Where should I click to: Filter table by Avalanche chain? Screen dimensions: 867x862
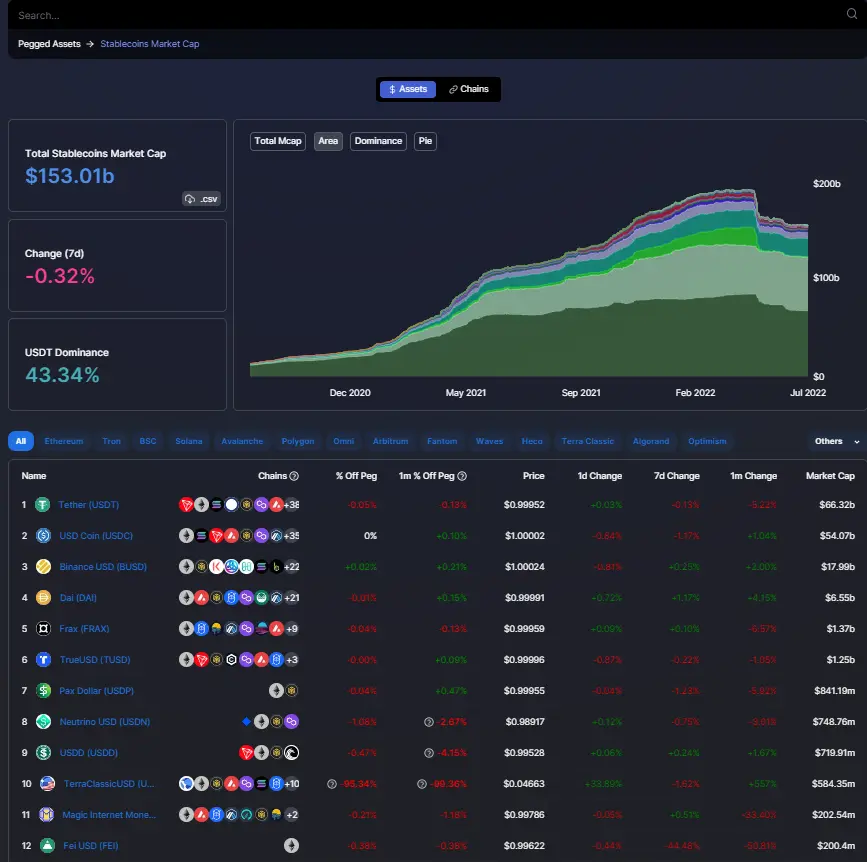pos(242,441)
